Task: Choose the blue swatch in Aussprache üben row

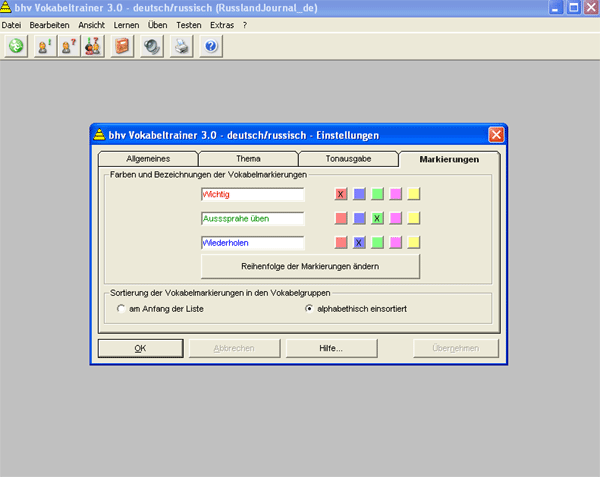Action: tap(359, 218)
